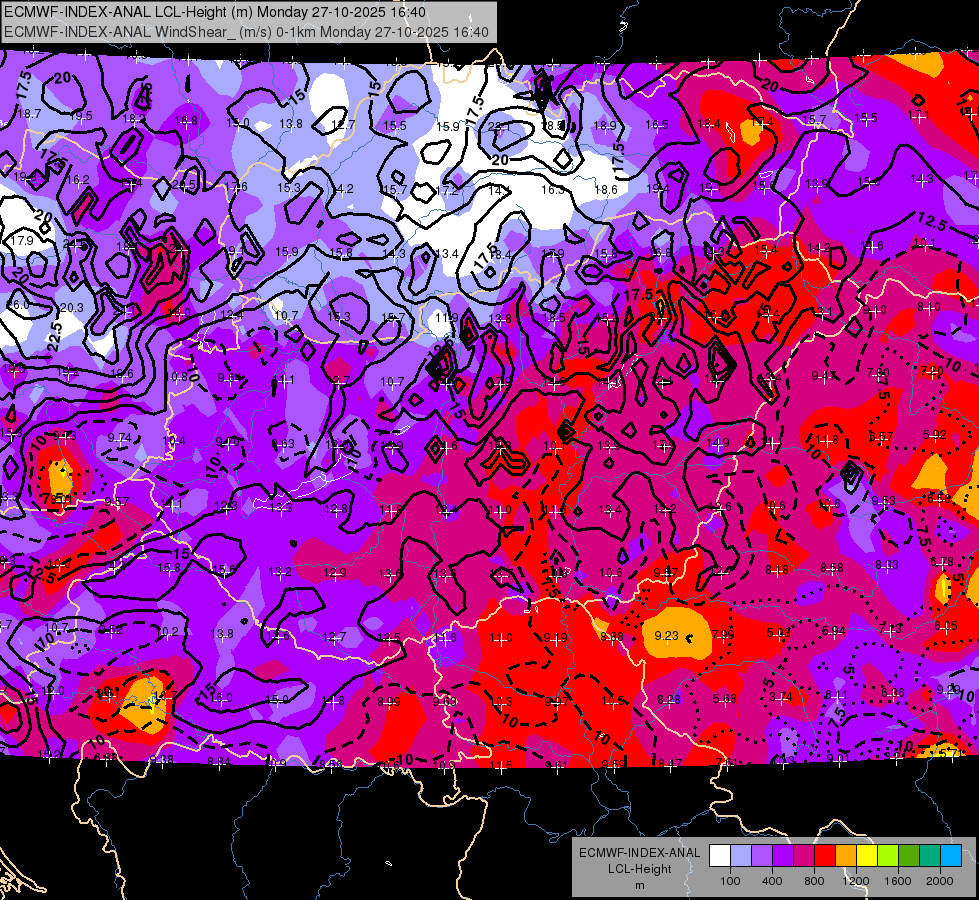Click the 8.88 wind shear value
The height and width of the screenshot is (900, 979).
pyautogui.click(x=611, y=636)
